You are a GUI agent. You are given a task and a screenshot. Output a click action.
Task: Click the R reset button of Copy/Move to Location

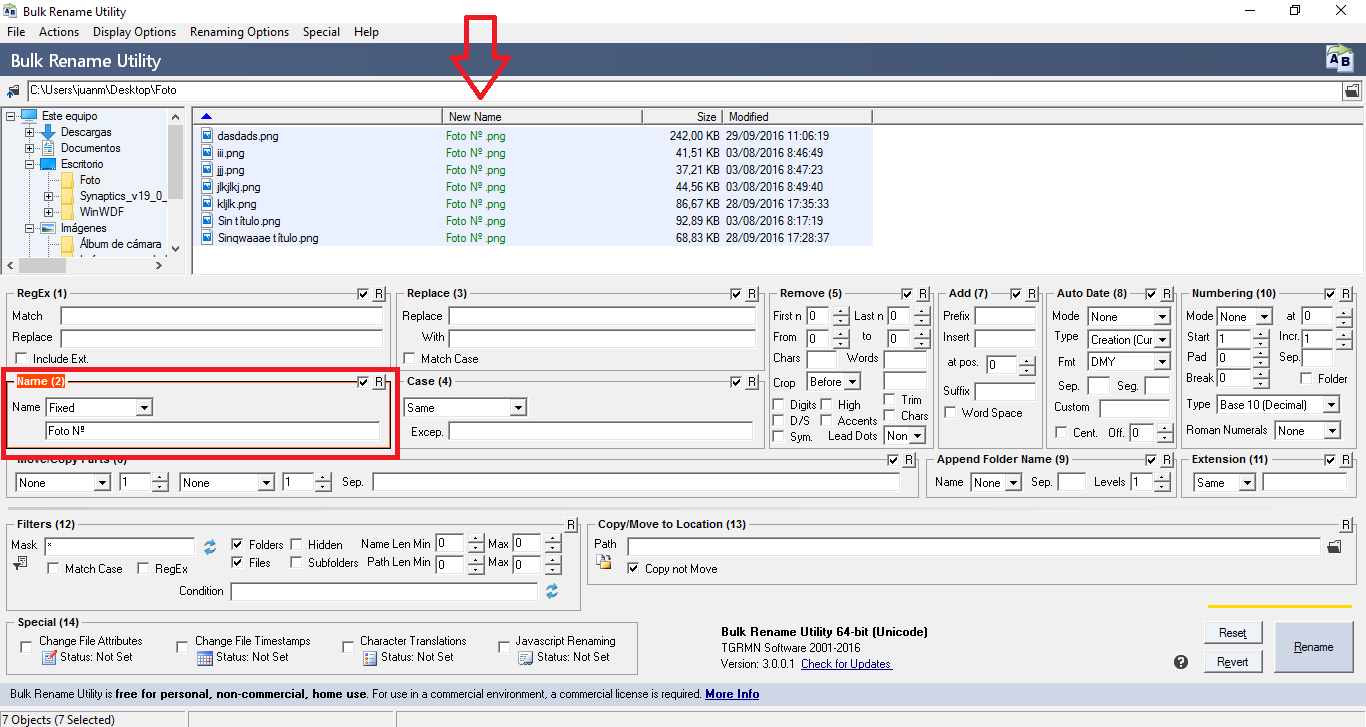point(1345,525)
